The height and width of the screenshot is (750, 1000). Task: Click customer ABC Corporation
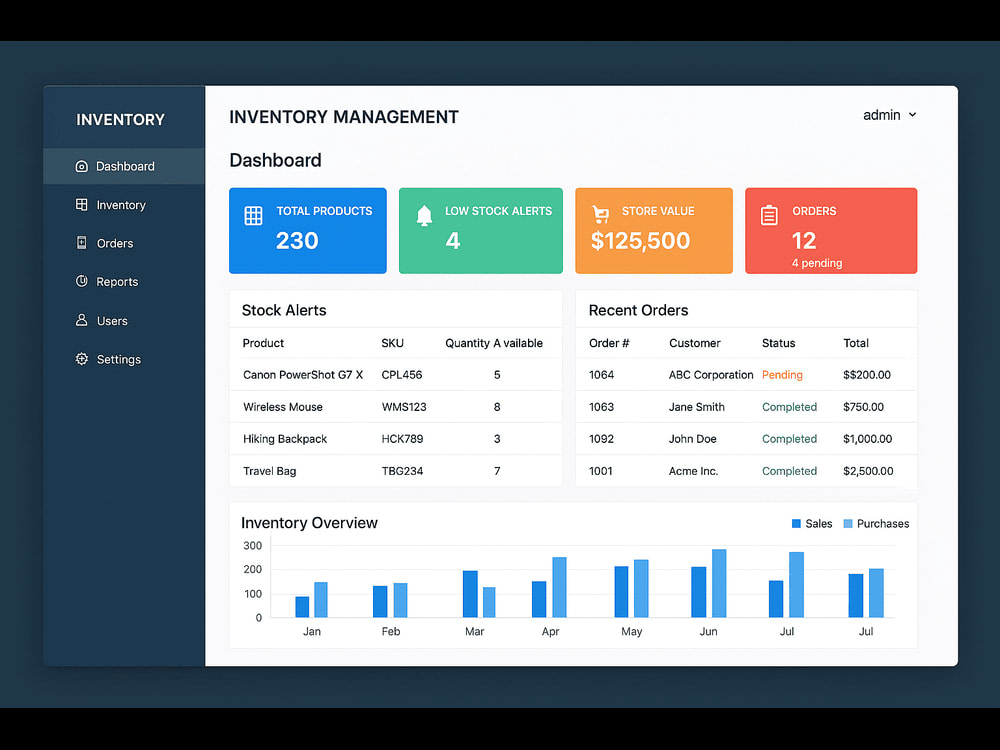[x=711, y=375]
